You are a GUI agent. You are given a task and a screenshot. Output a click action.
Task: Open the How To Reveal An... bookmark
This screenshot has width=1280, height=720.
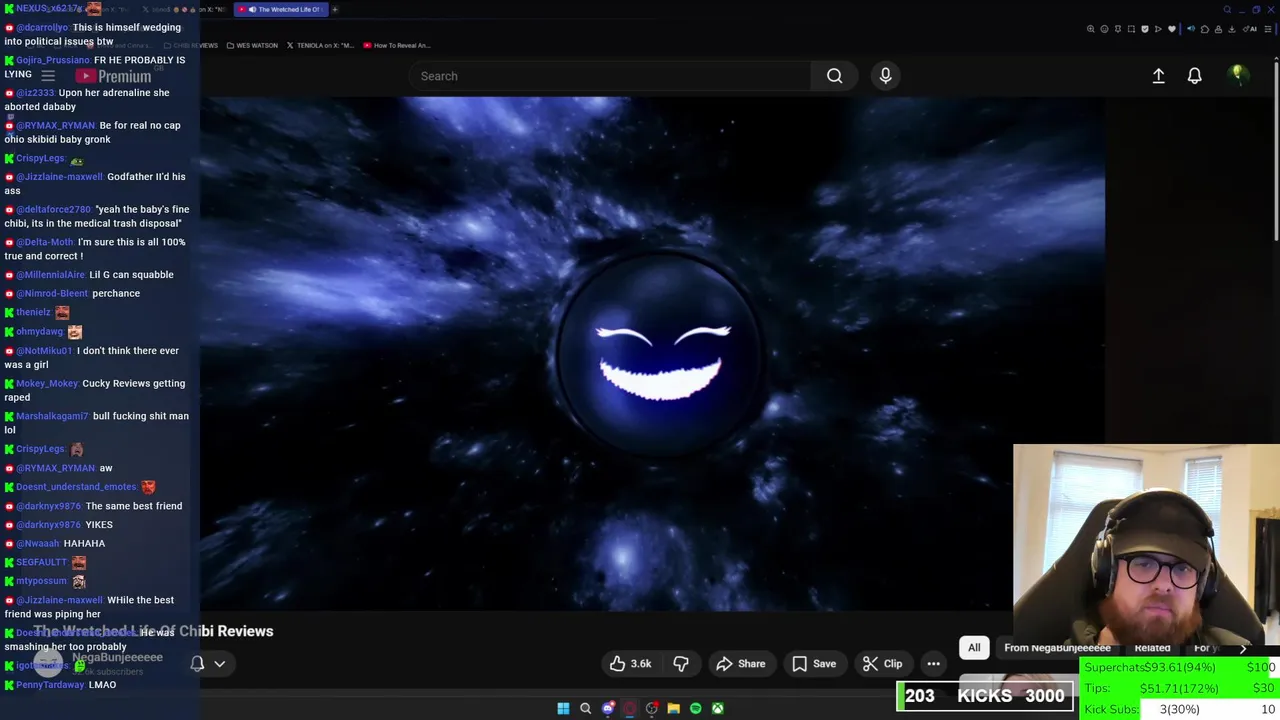[x=397, y=45]
